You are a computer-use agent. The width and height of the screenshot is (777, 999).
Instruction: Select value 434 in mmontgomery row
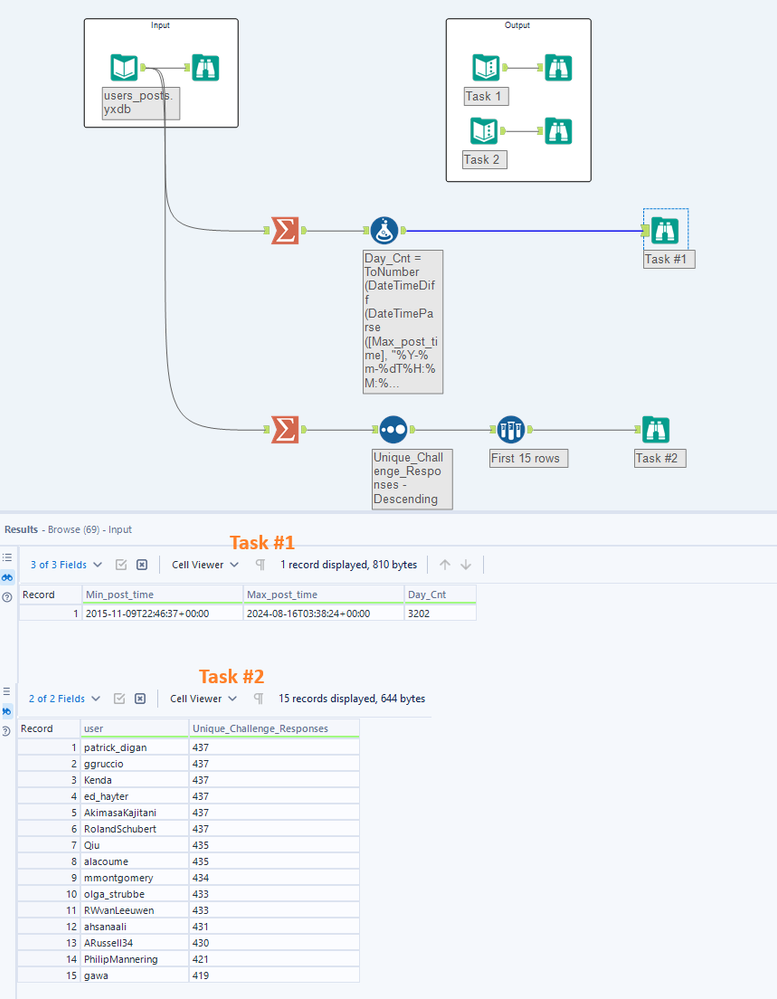(x=274, y=878)
